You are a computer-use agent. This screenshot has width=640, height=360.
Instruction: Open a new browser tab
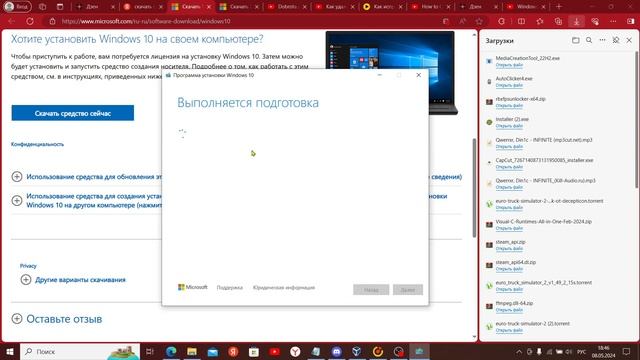click(559, 7)
